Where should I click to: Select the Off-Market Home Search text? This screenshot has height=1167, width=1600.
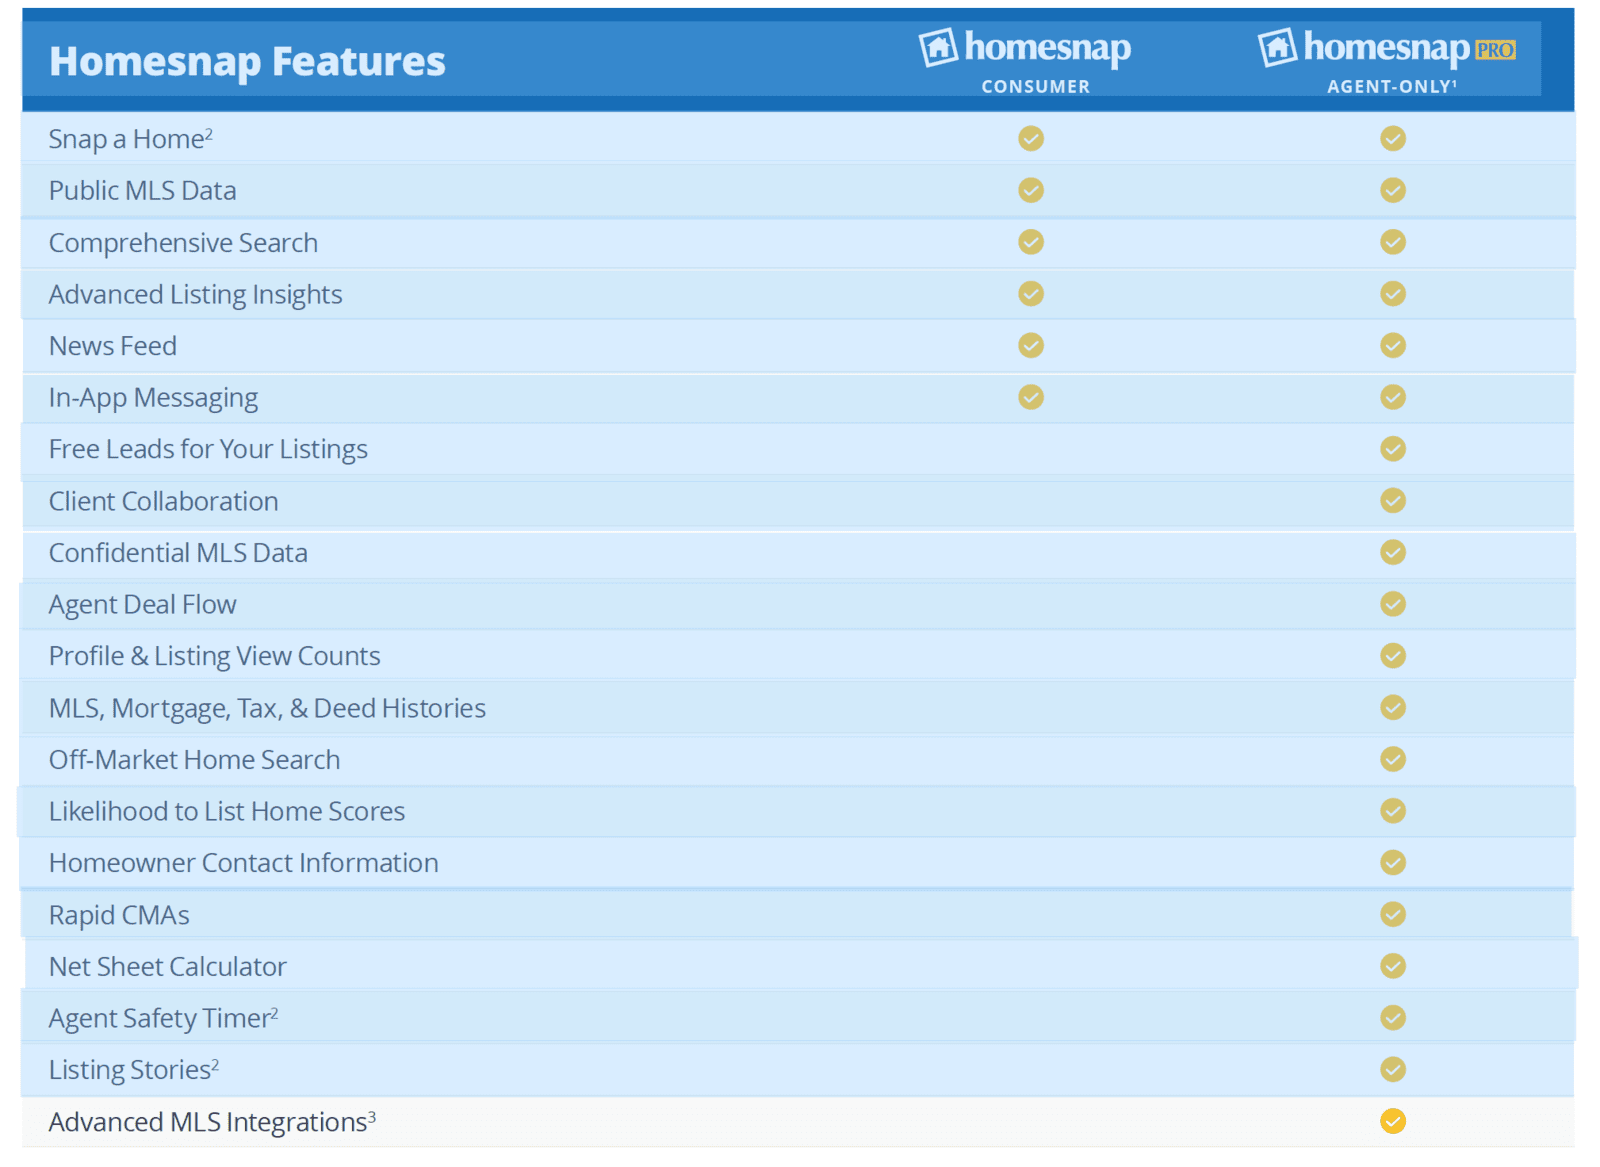click(195, 760)
